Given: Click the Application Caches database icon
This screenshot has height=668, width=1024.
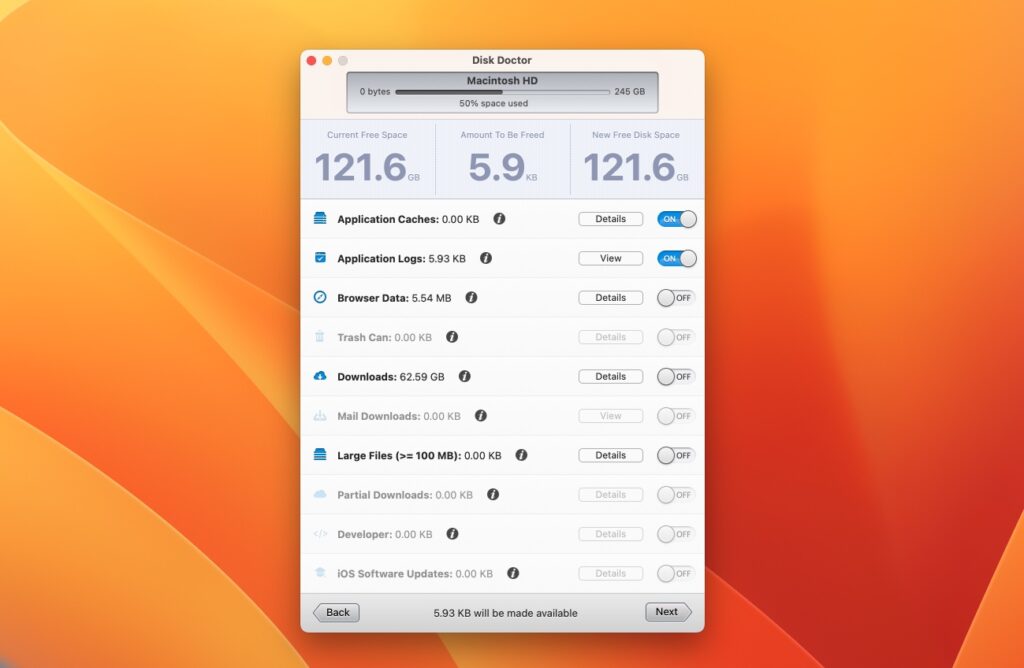Looking at the screenshot, I should (x=322, y=219).
